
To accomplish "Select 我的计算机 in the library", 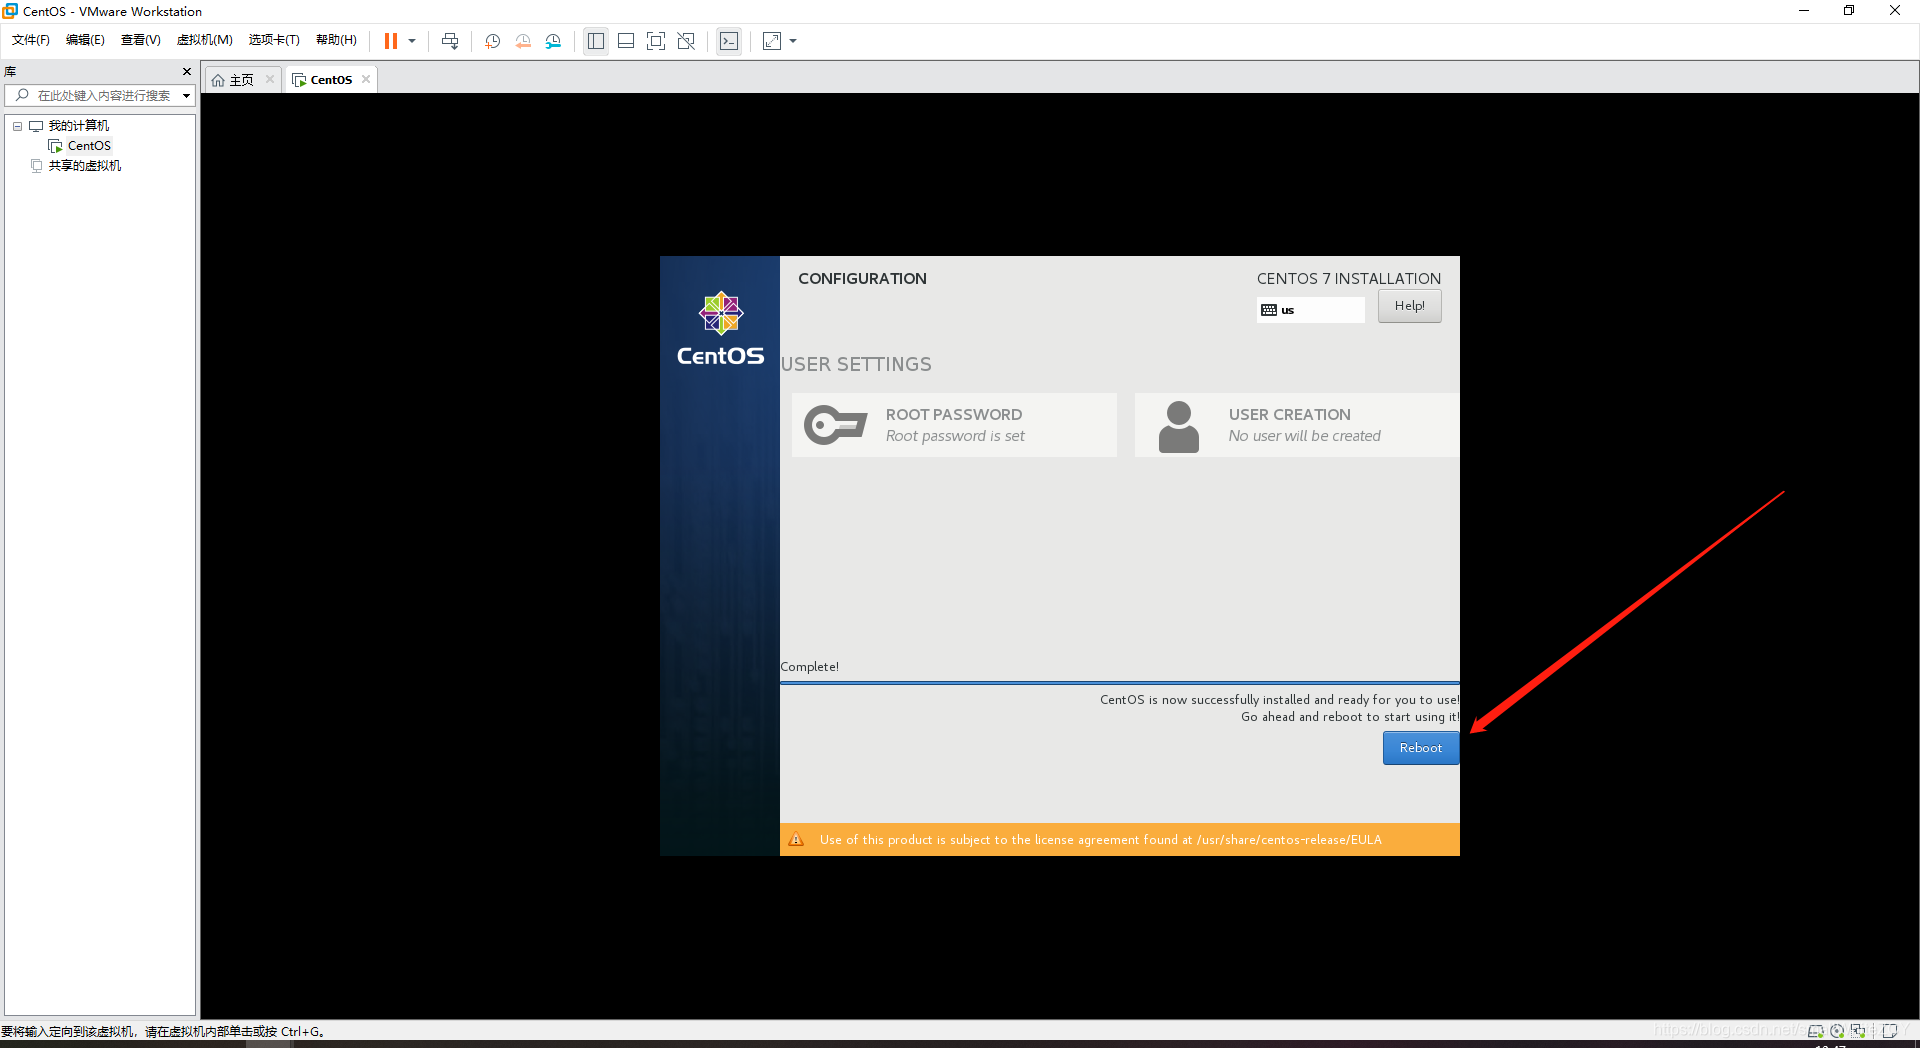I will pos(79,126).
